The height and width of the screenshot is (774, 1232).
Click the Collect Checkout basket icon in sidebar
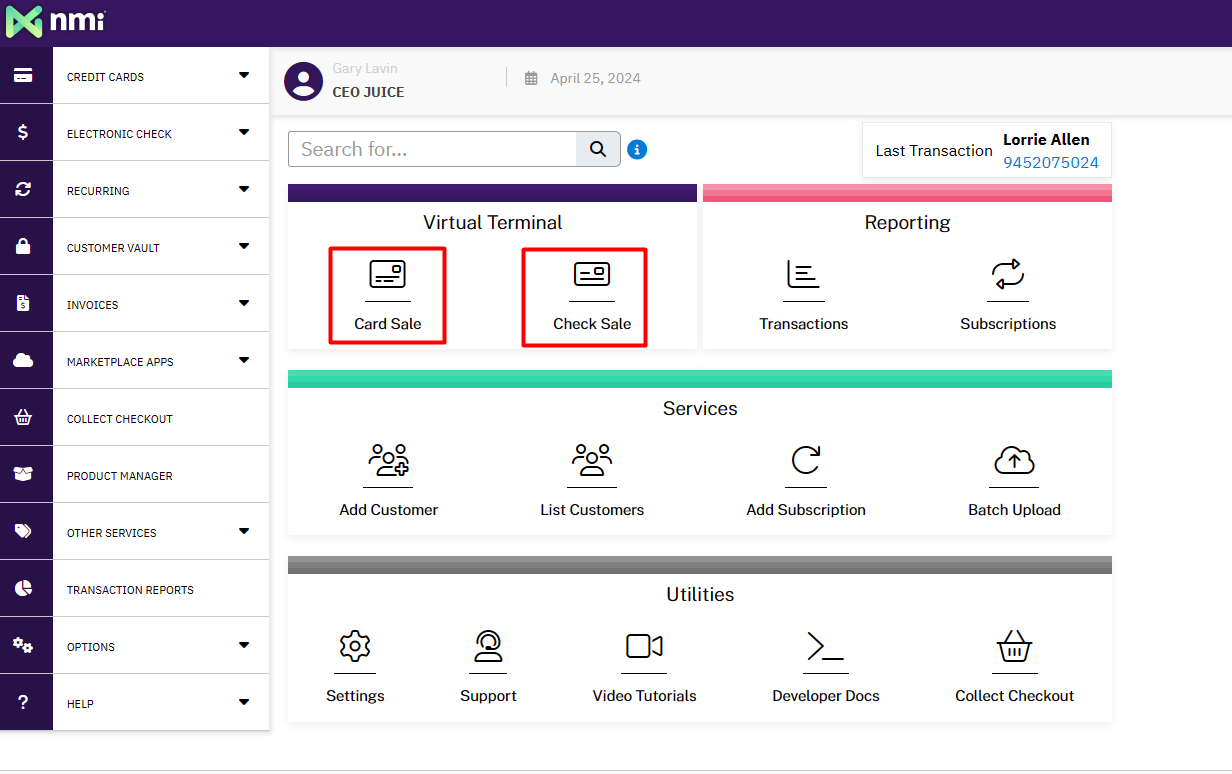(x=23, y=417)
